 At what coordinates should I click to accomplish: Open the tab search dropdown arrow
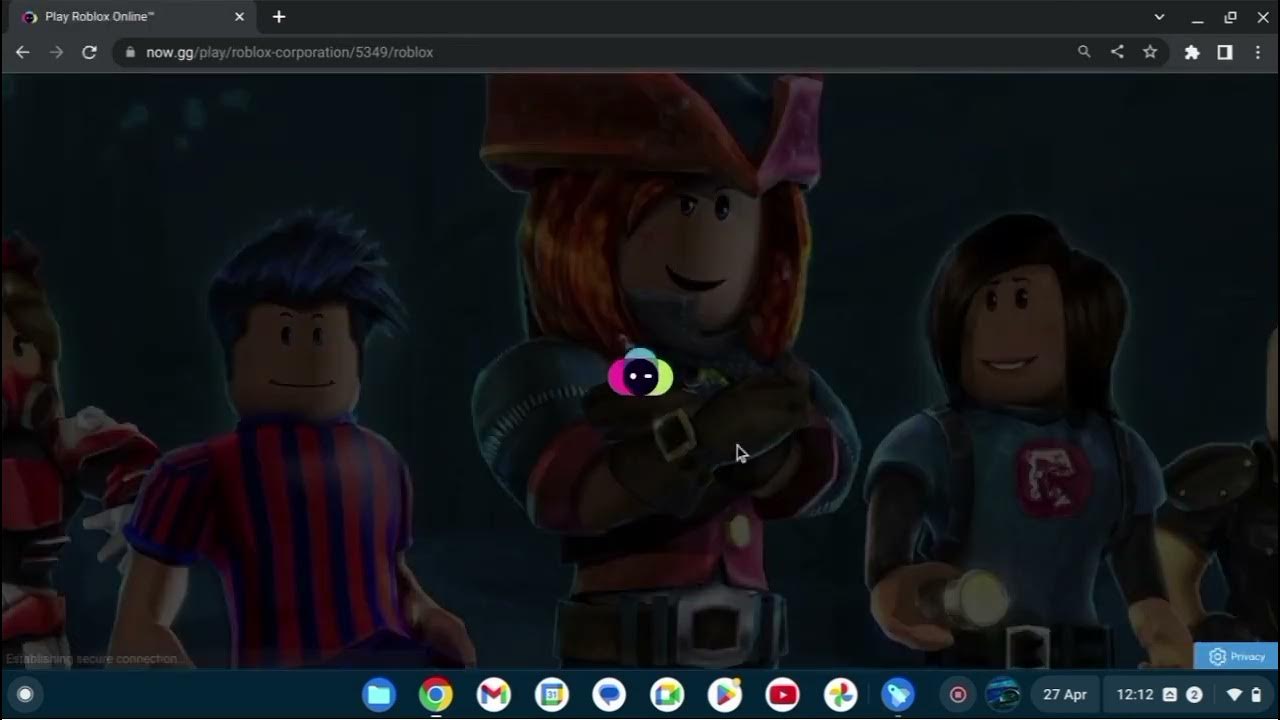[1160, 17]
